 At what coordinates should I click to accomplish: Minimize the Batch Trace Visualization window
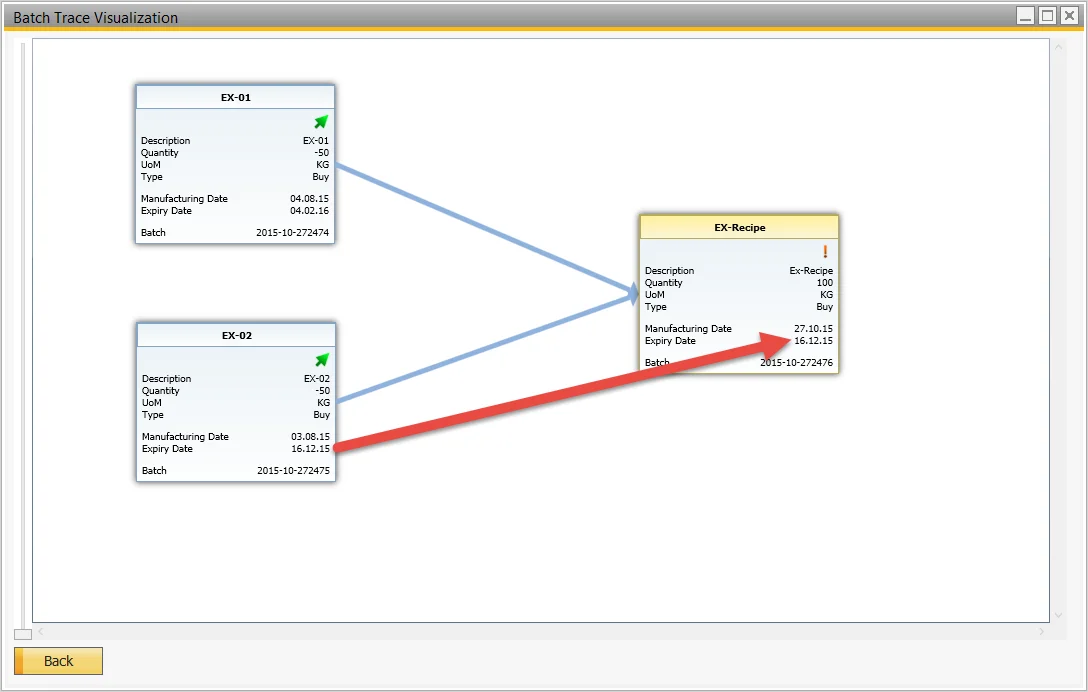(x=1026, y=15)
